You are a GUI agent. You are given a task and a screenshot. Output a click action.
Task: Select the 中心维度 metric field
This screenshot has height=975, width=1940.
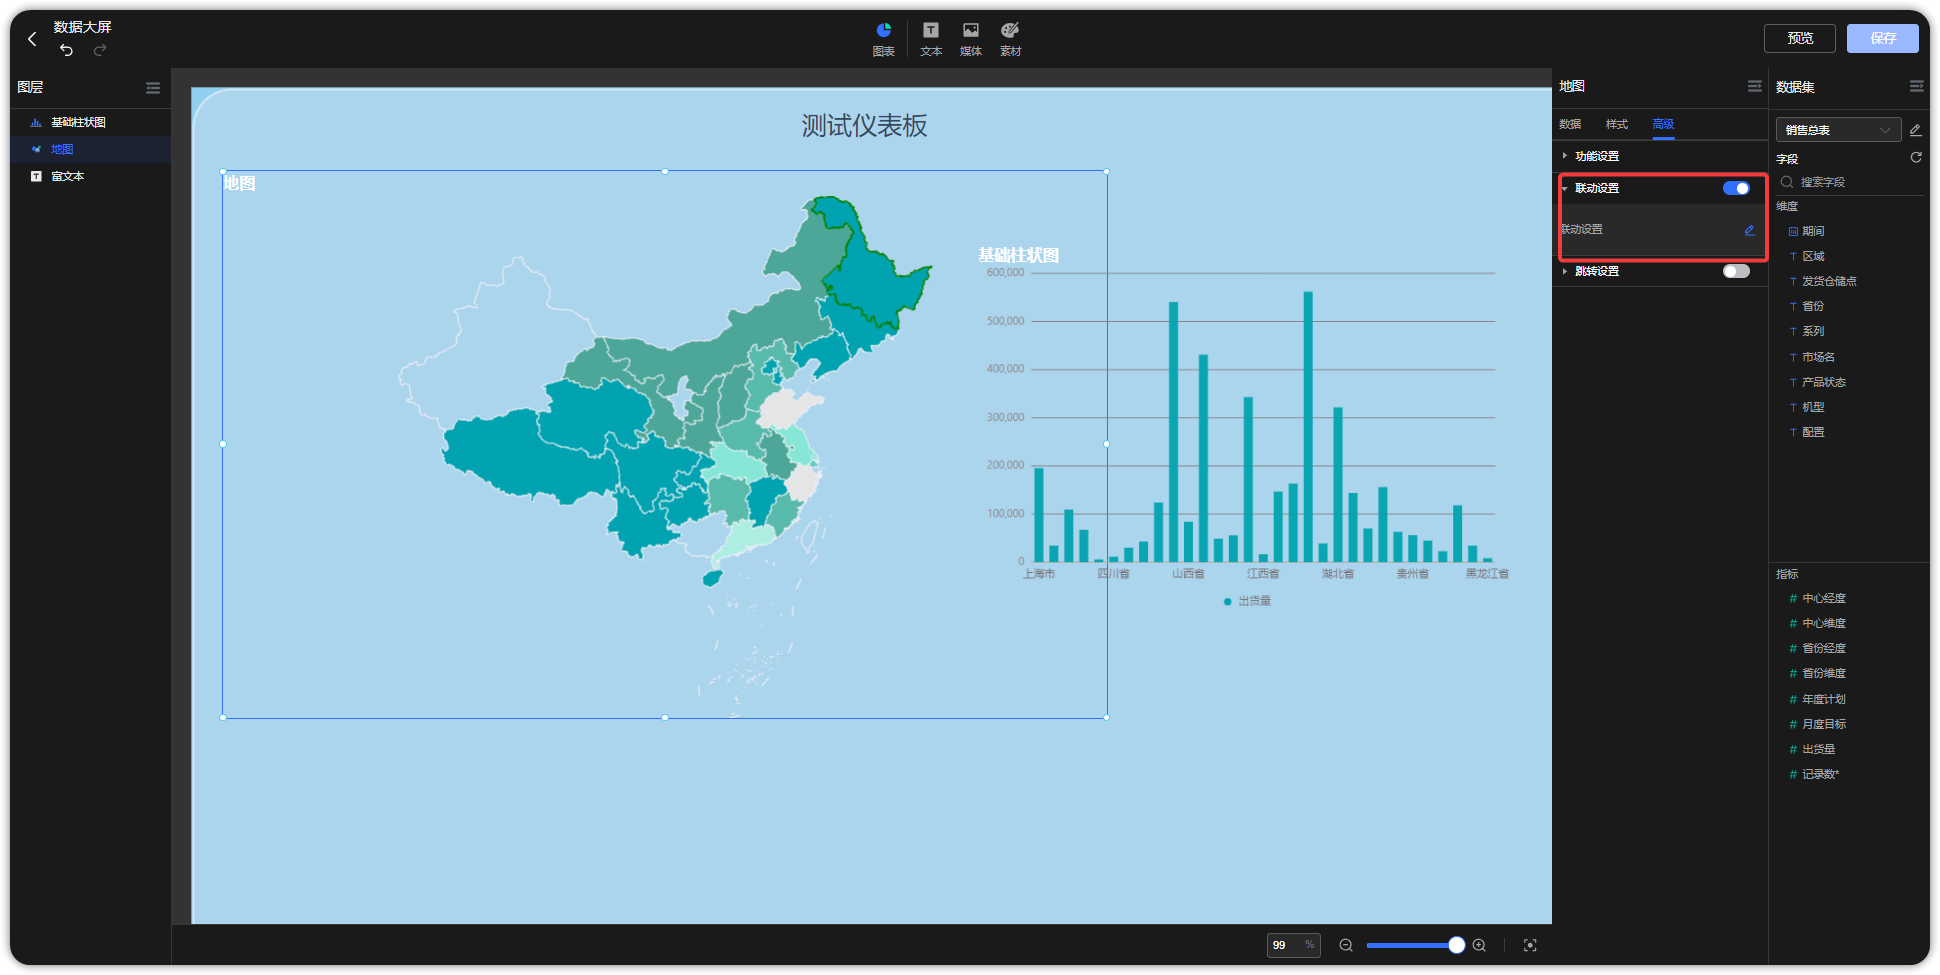pos(1824,624)
